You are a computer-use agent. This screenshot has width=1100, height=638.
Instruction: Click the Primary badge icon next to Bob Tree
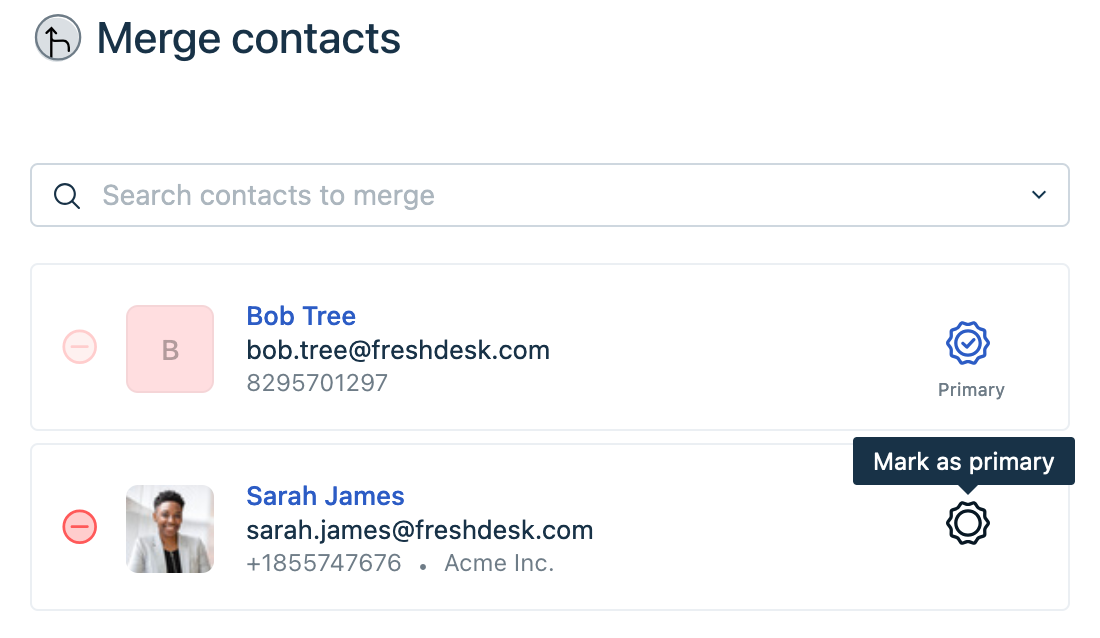pos(968,343)
